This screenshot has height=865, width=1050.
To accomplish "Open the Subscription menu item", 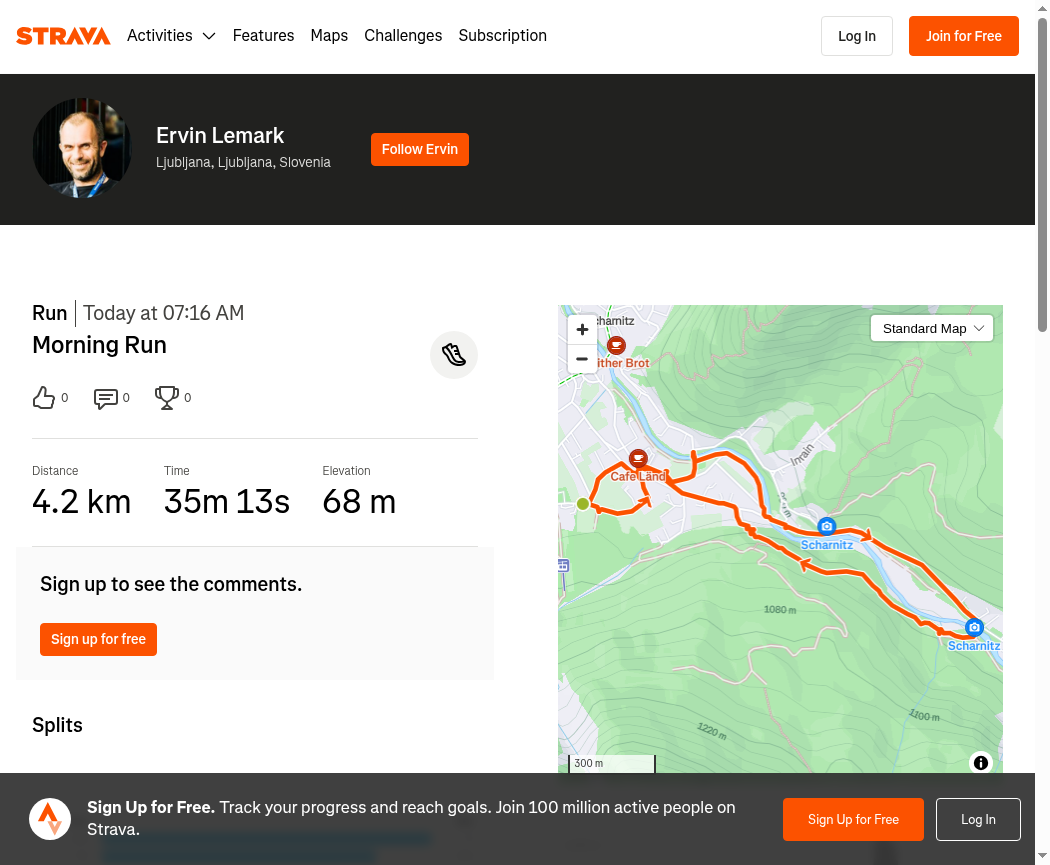I will point(502,35).
